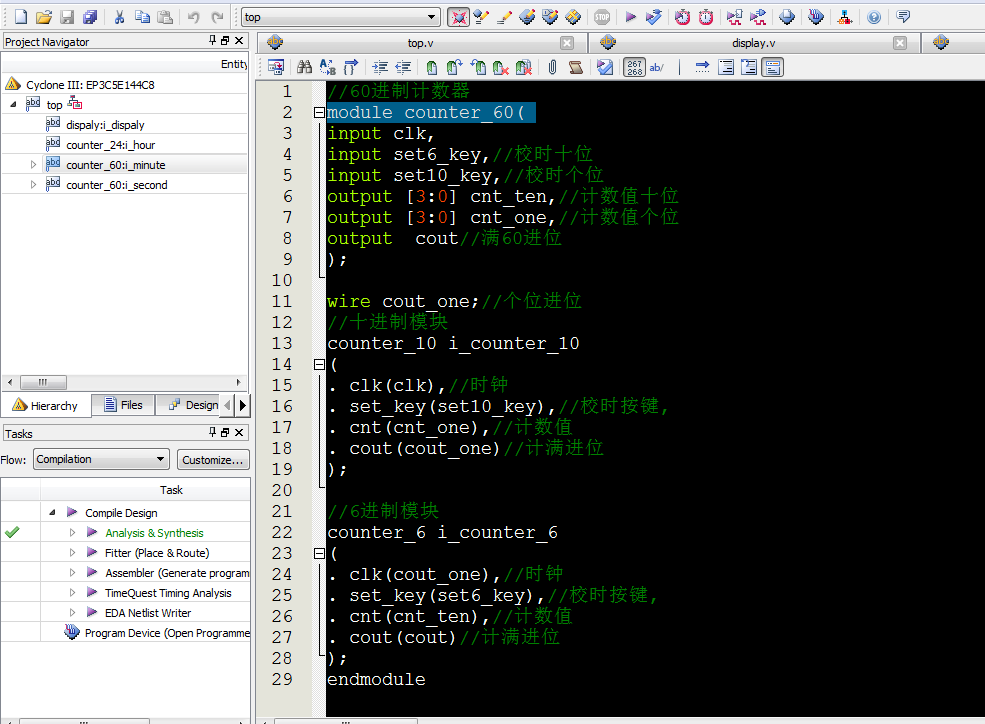
Task: Increase indent of selected lines
Action: [x=380, y=67]
